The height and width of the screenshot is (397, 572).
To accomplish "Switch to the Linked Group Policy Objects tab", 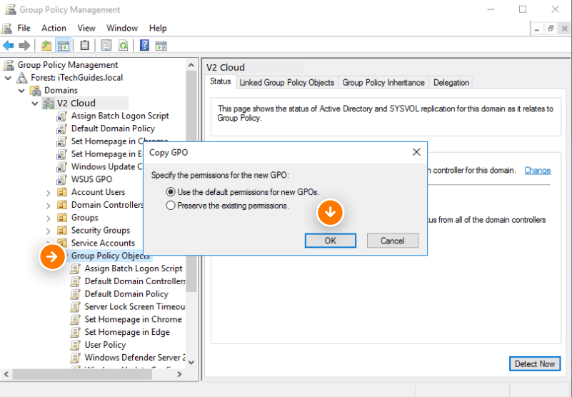I will [287, 82].
